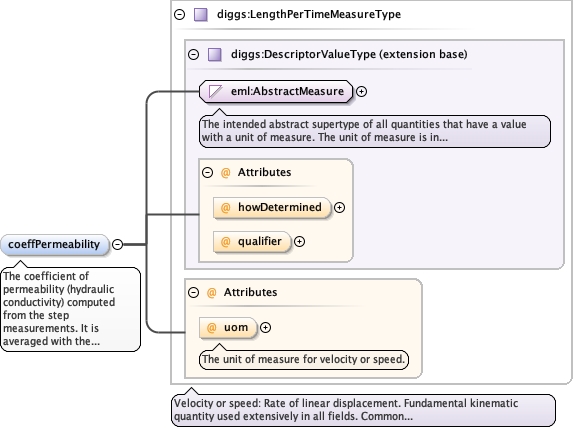The height and width of the screenshot is (430, 574).
Task: Expand the eml:AbstractMeasure element
Action: [361, 91]
